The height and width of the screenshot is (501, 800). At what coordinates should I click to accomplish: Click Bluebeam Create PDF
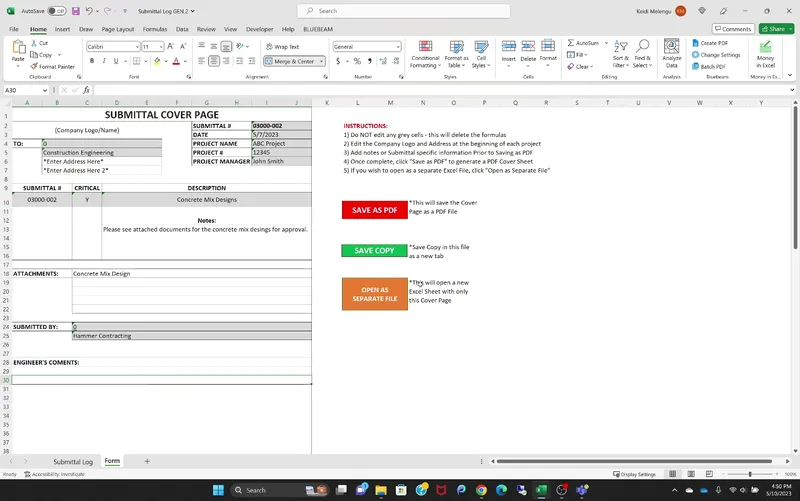(710, 43)
